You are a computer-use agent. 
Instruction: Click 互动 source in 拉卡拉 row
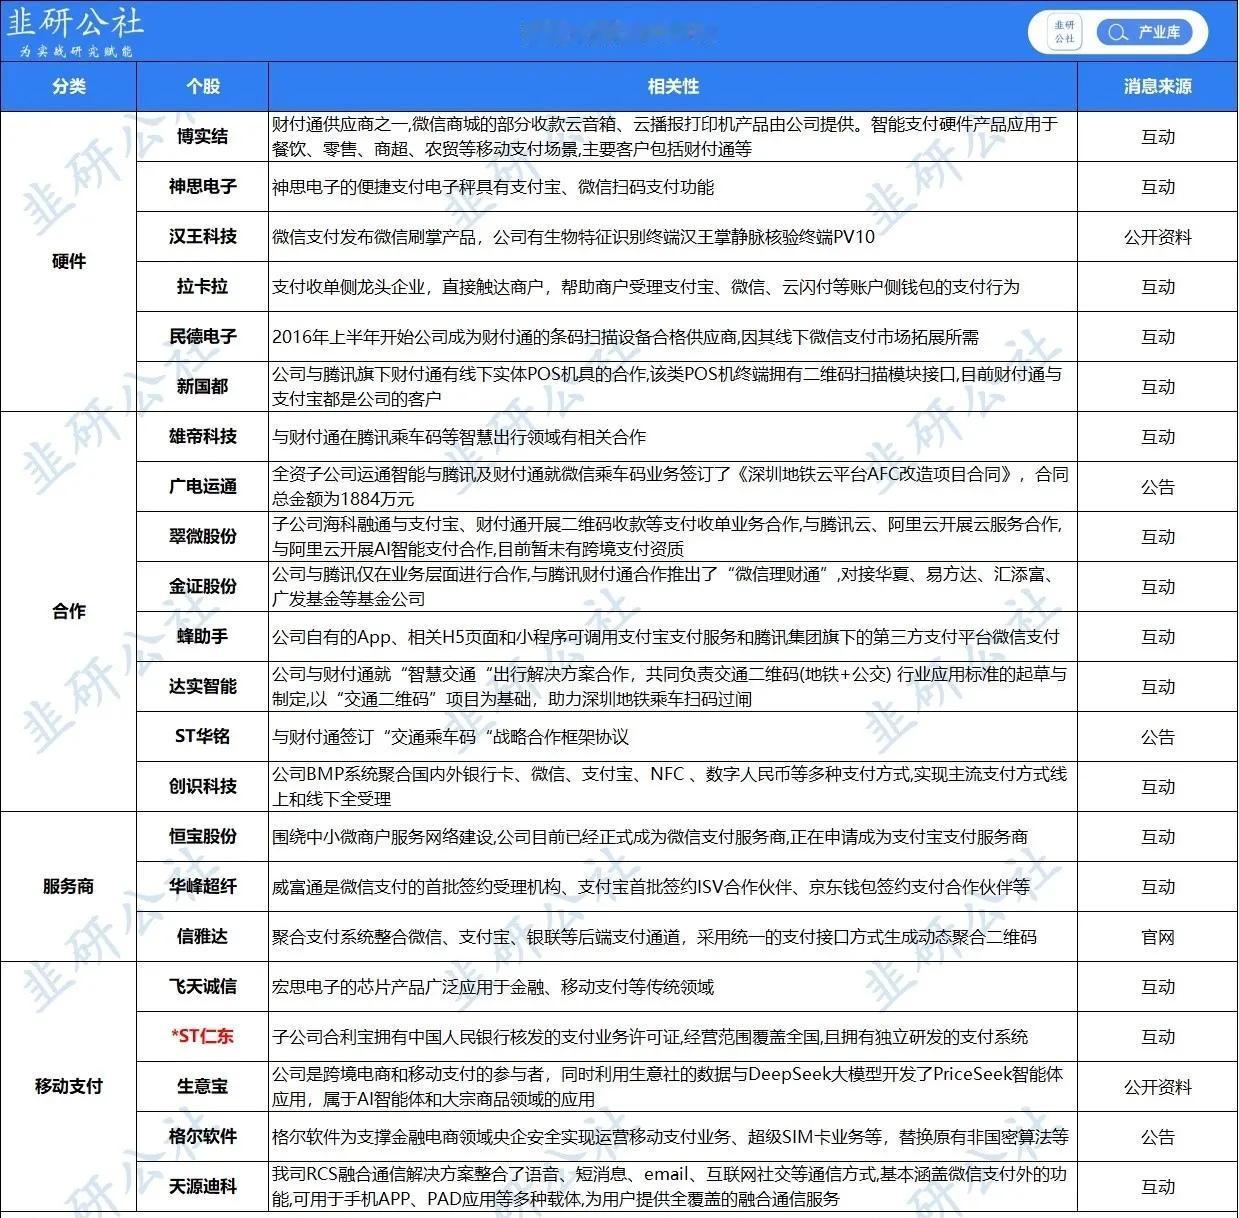click(1158, 287)
